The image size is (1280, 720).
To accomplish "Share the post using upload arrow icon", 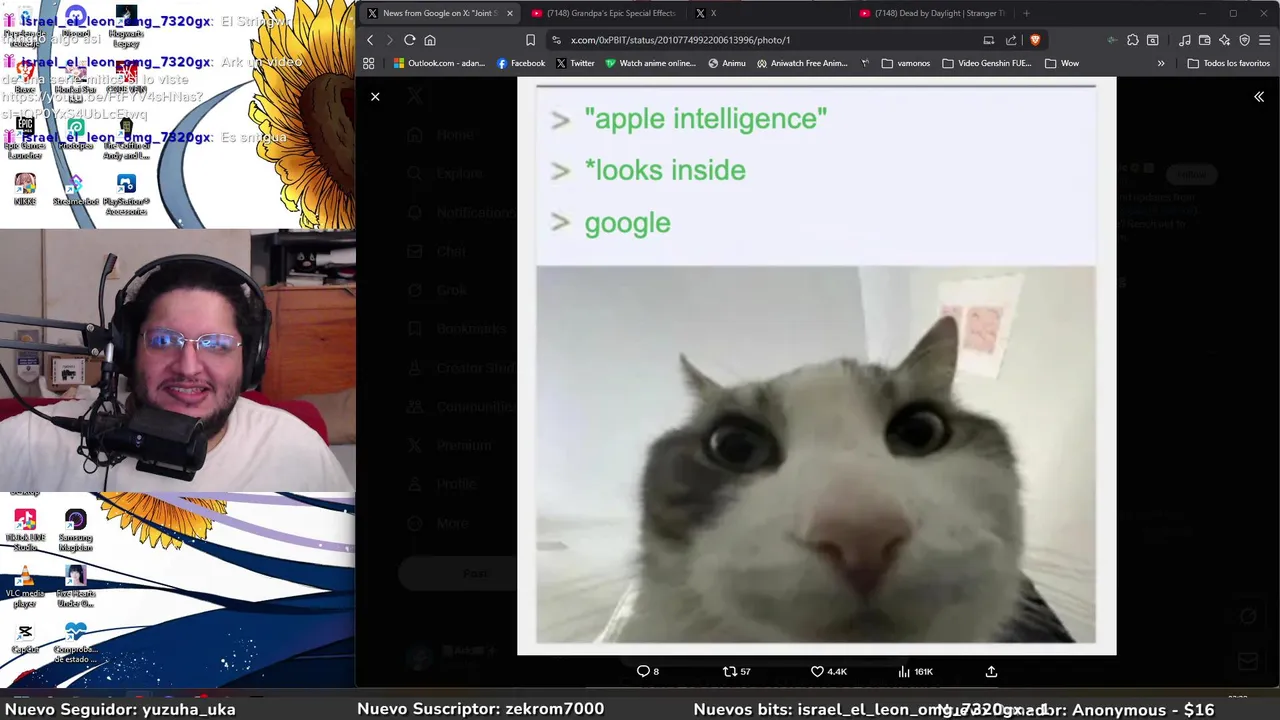I will click(991, 671).
